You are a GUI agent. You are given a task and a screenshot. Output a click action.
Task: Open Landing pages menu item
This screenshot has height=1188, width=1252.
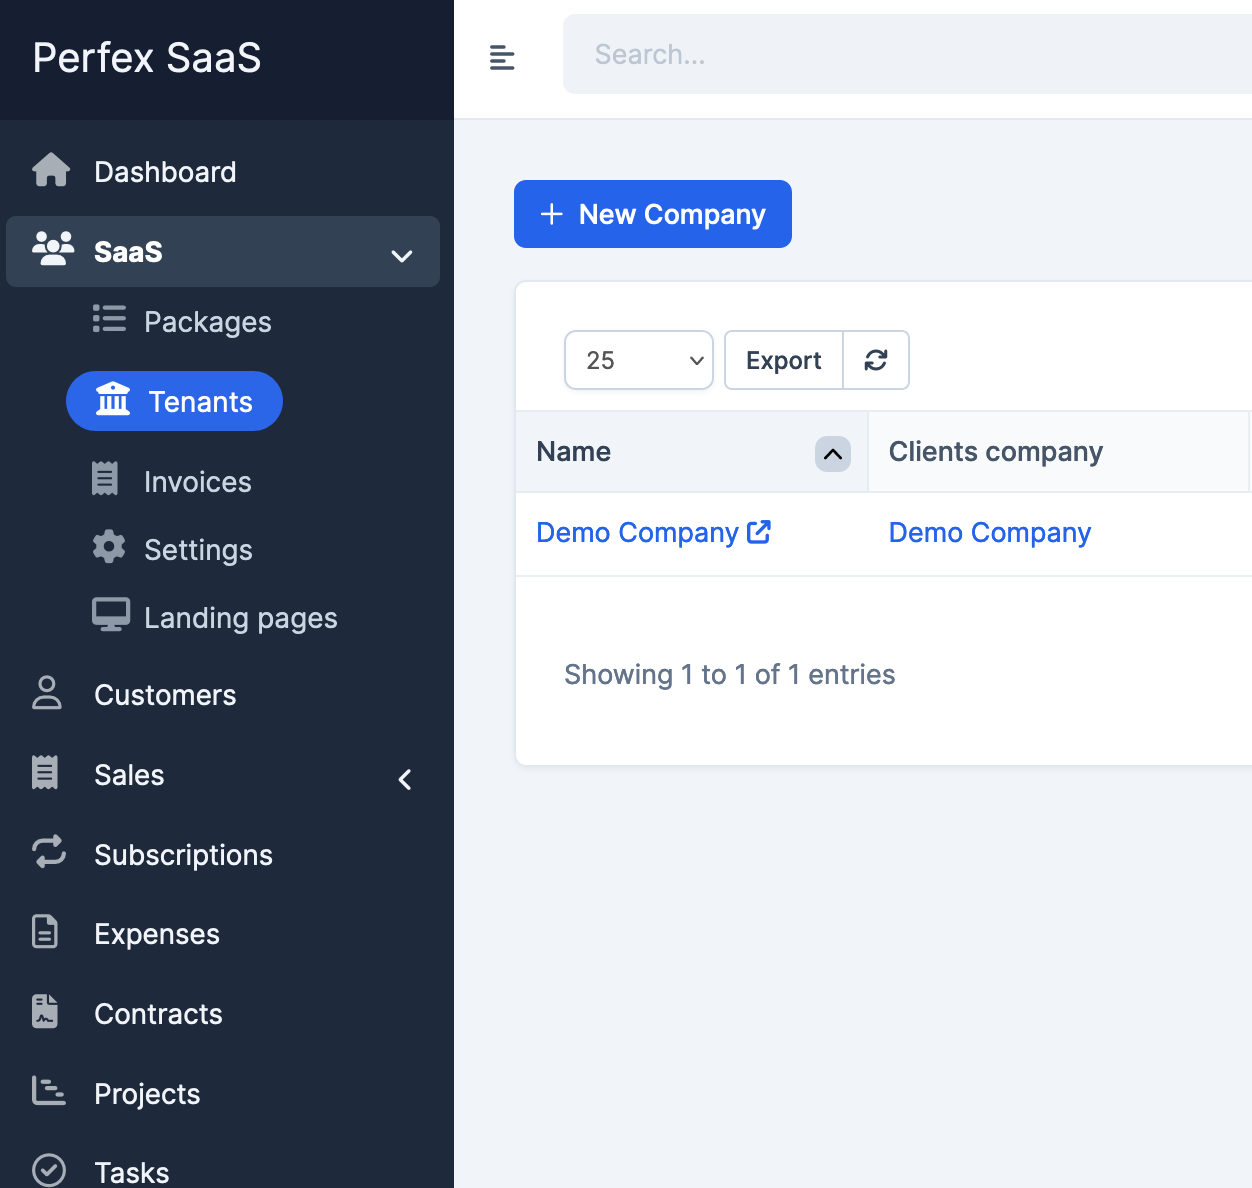[x=240, y=618]
